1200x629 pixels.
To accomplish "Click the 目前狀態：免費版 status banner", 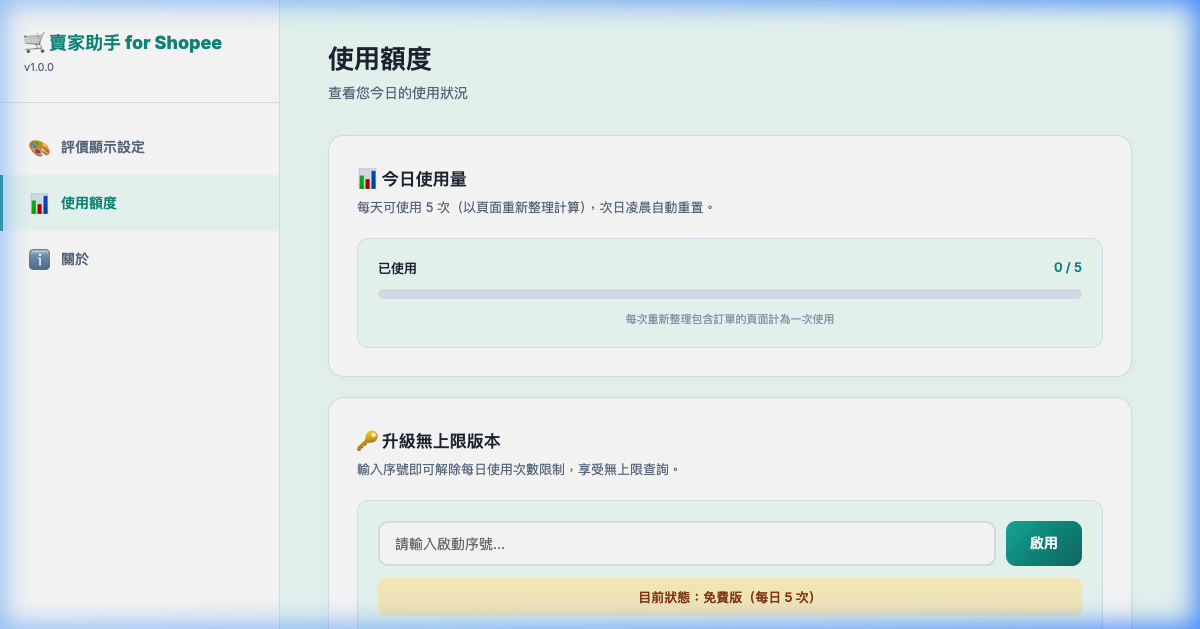I will pyautogui.click(x=729, y=596).
